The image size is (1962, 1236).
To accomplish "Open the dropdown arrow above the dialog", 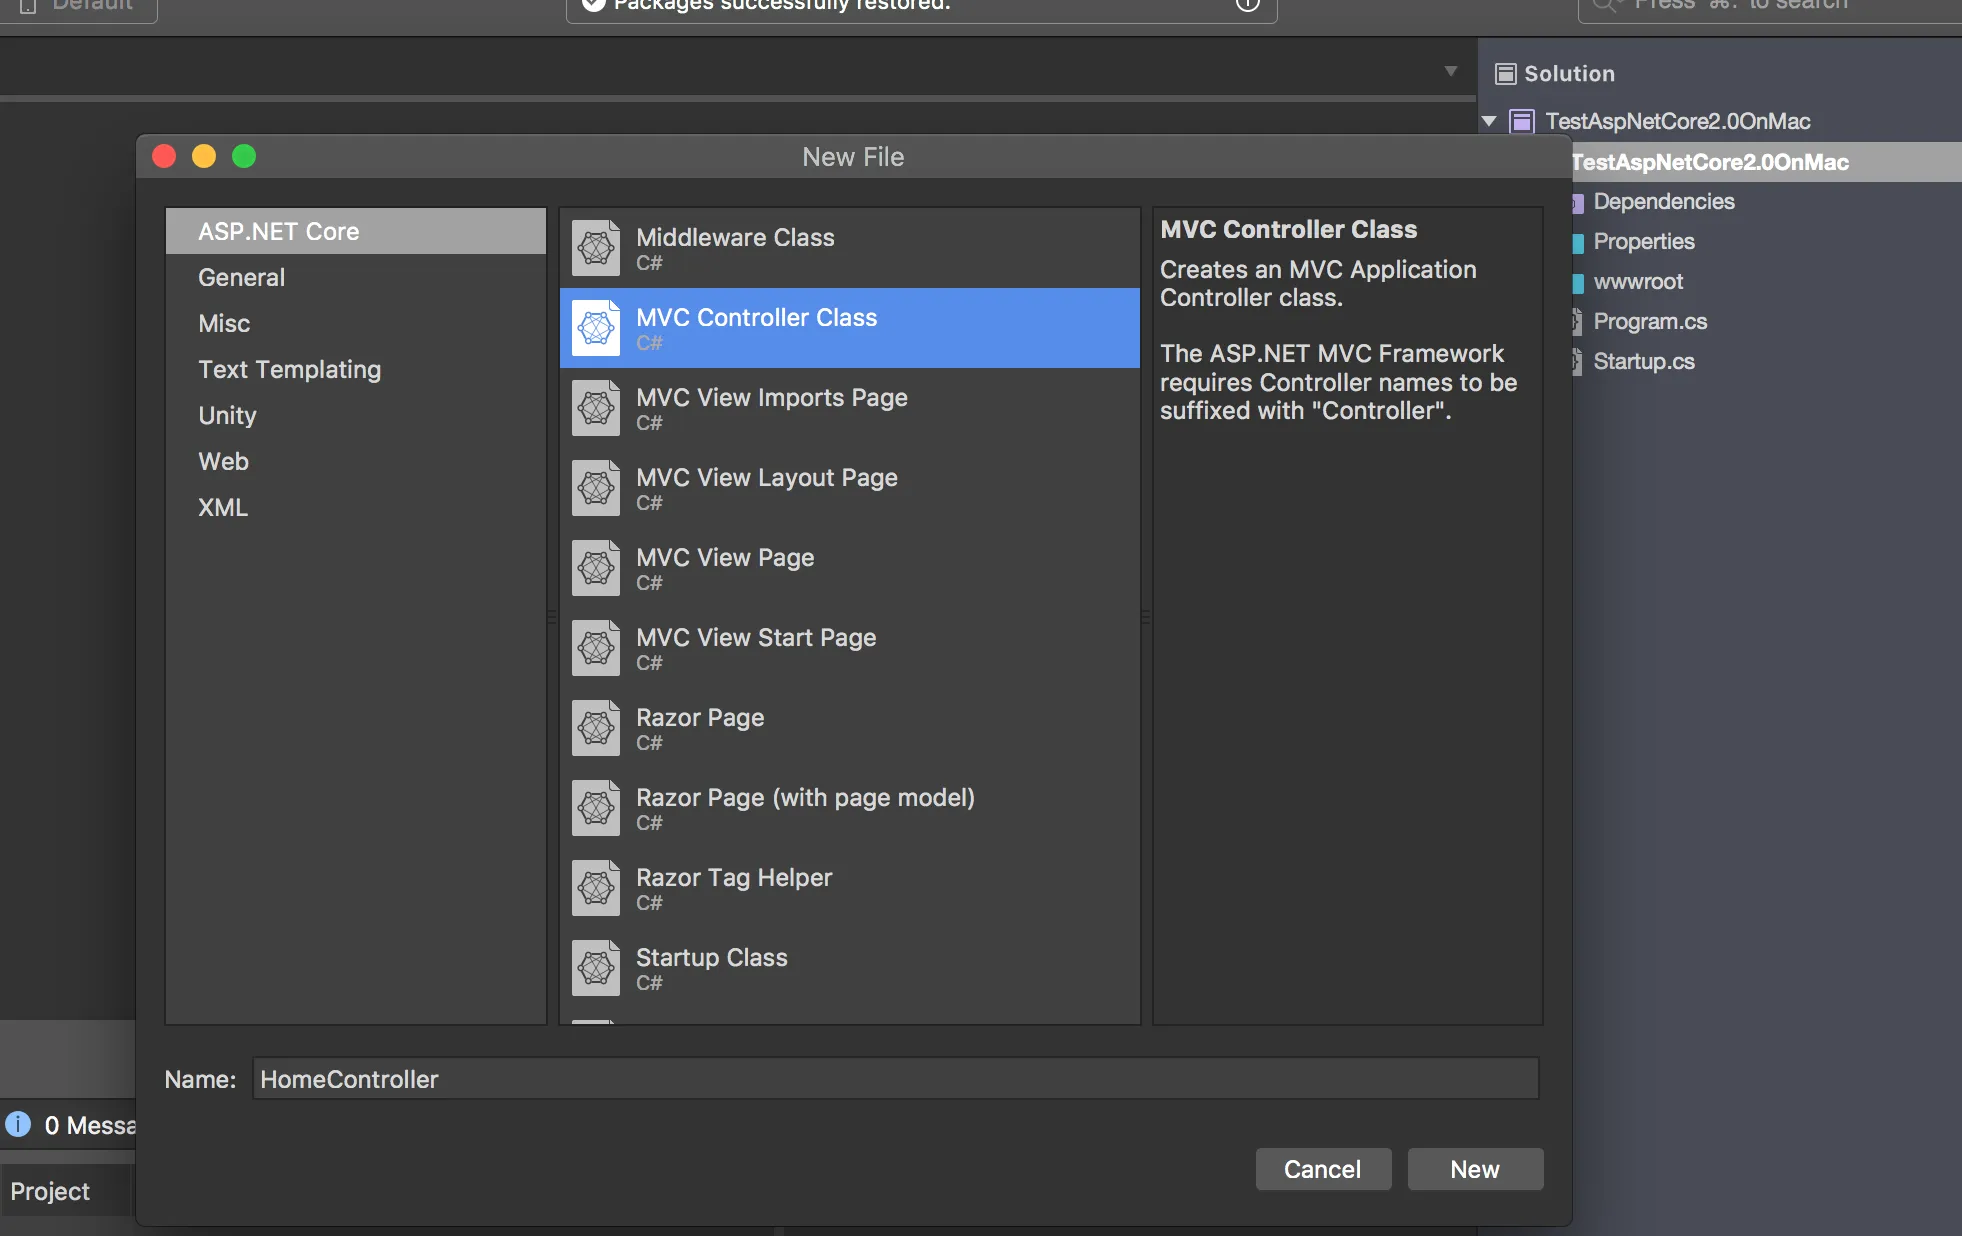I will [1451, 71].
